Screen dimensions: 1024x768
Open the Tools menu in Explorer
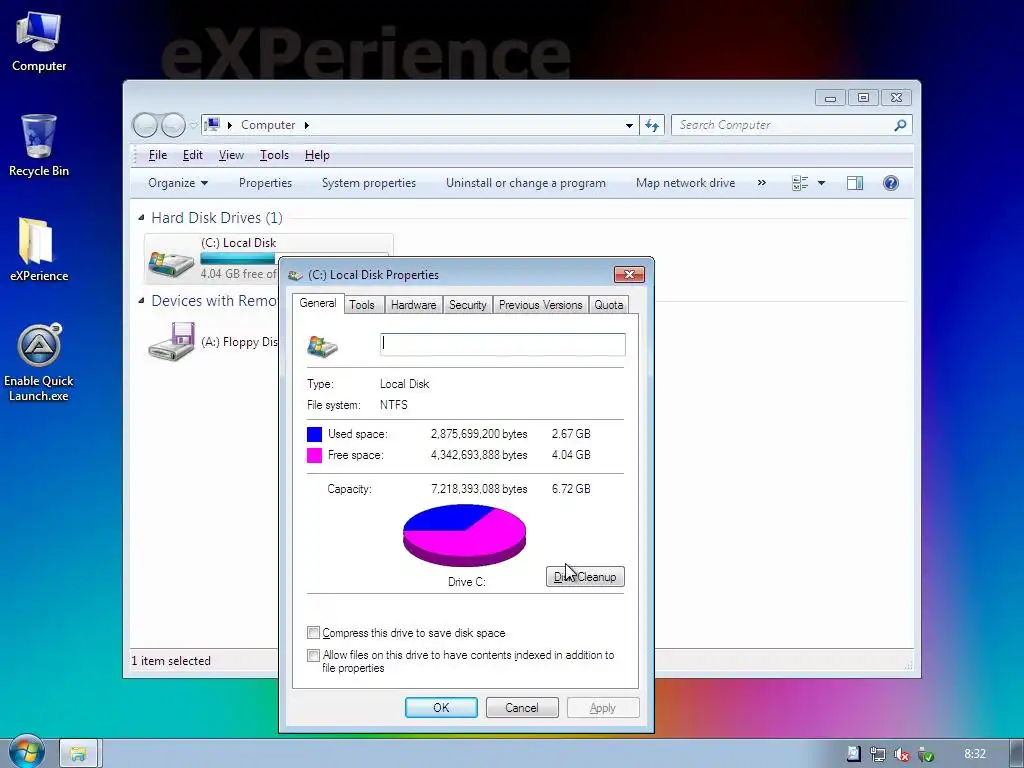tap(274, 155)
